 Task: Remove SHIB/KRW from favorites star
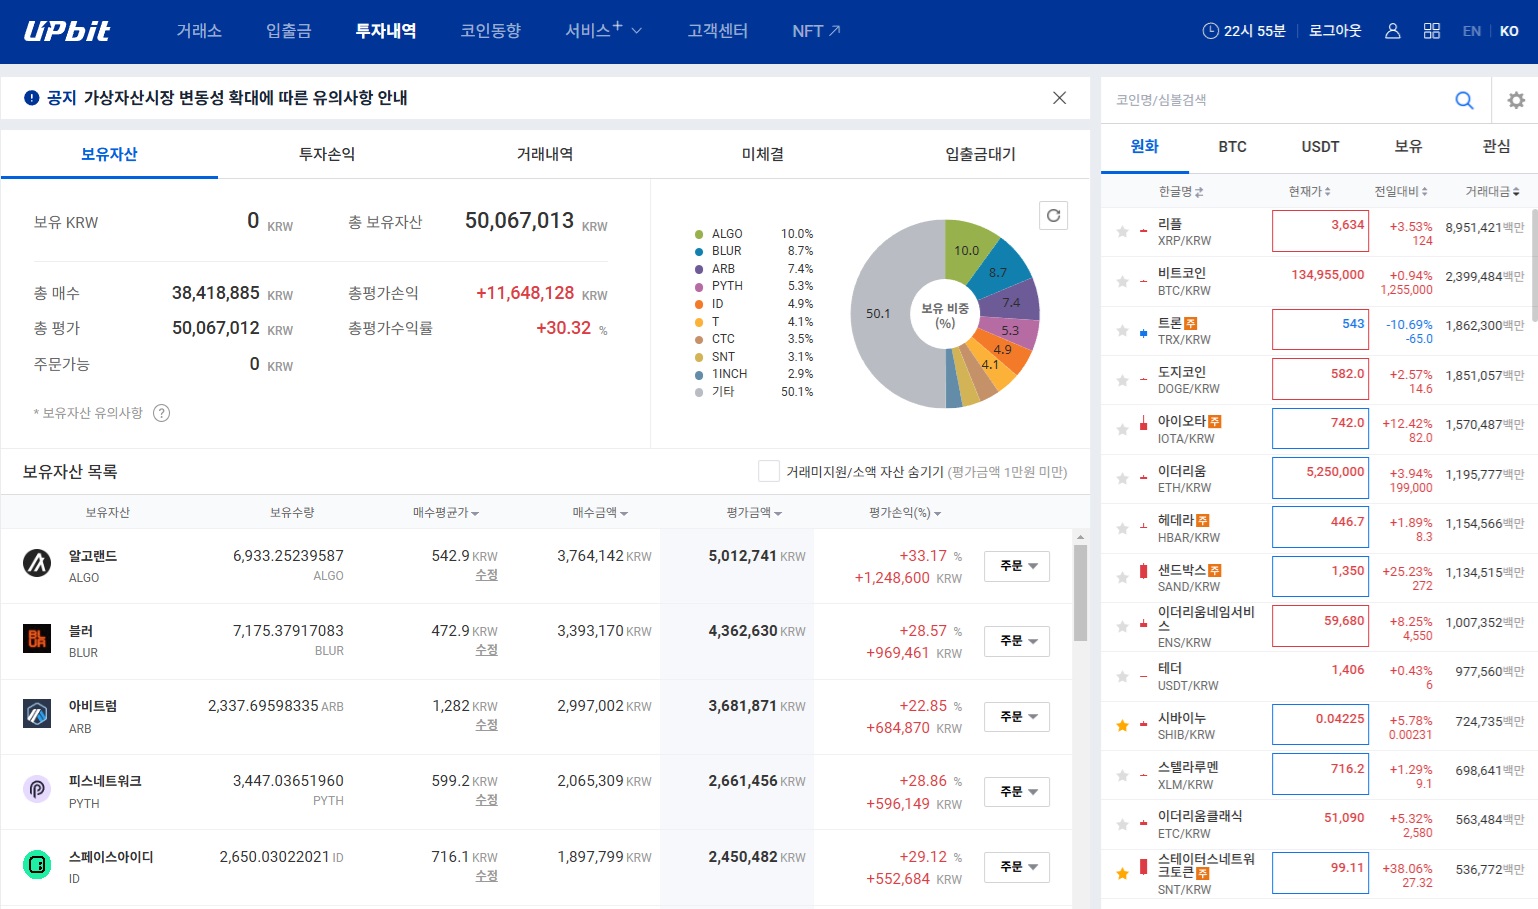(x=1122, y=726)
